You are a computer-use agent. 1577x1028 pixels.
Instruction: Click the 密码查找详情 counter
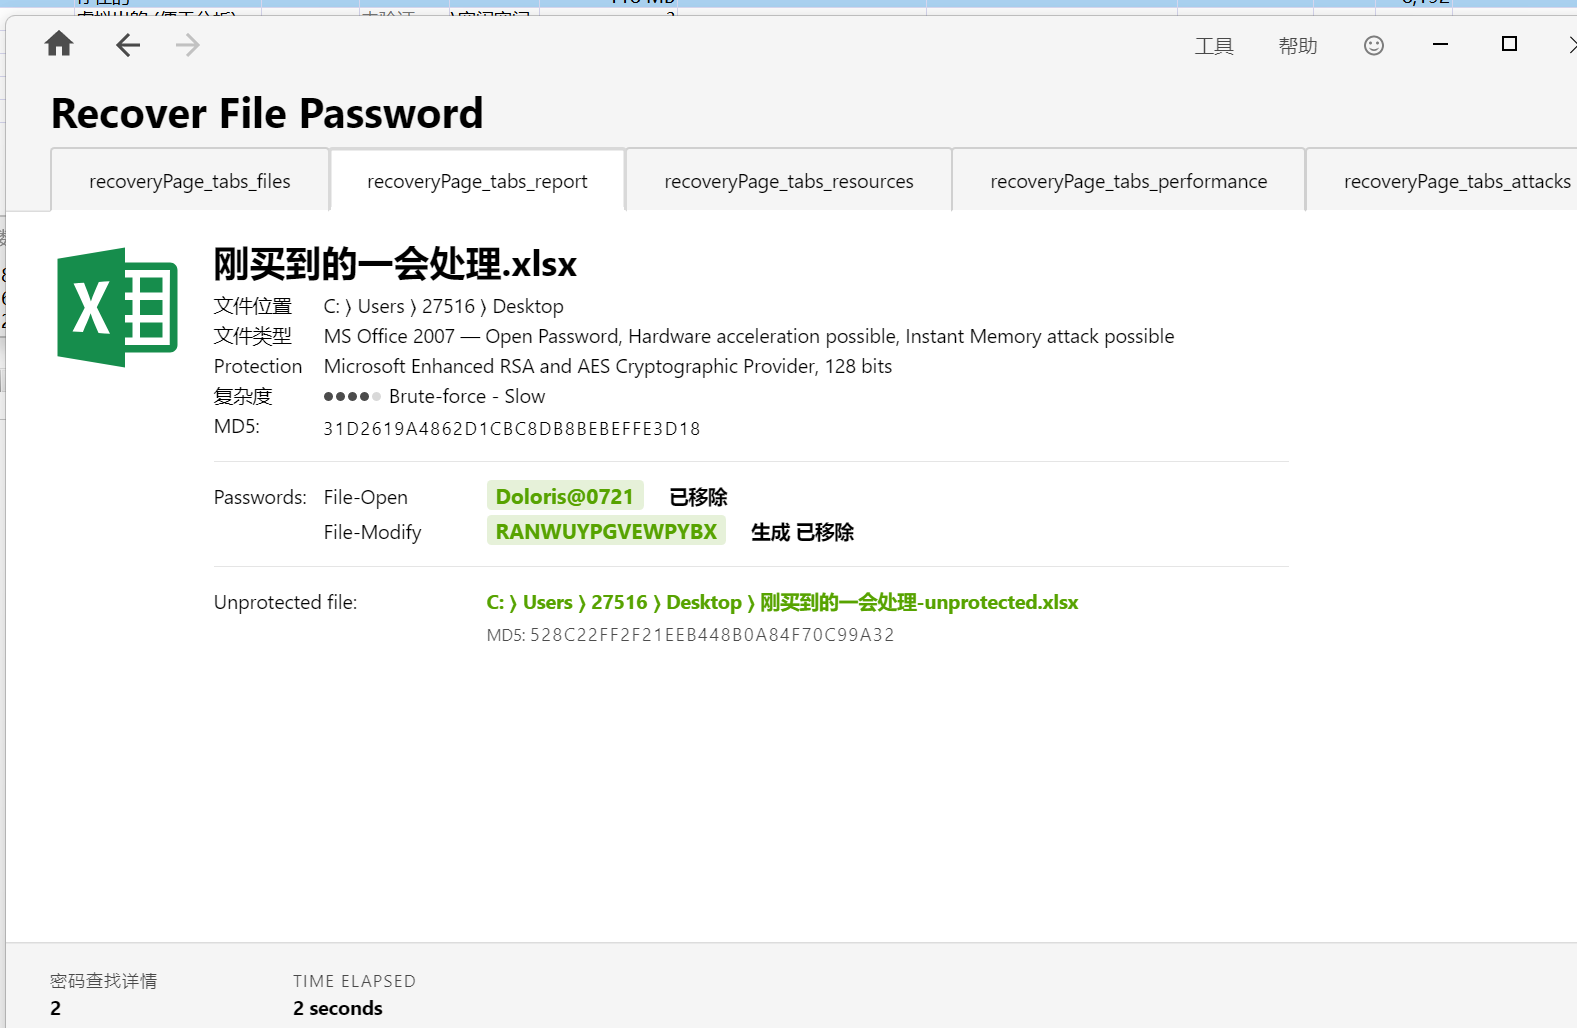(x=103, y=994)
